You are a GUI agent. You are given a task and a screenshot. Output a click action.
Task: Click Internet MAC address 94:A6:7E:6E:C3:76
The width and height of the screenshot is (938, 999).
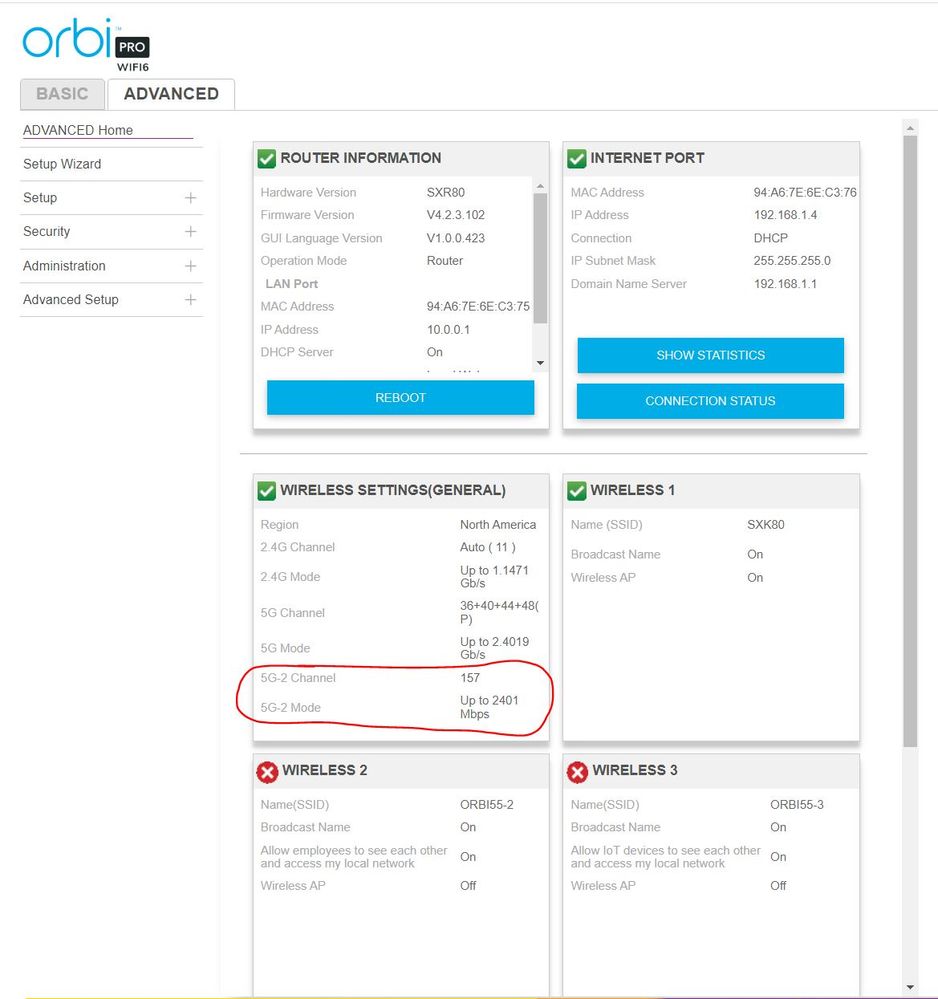(x=805, y=192)
